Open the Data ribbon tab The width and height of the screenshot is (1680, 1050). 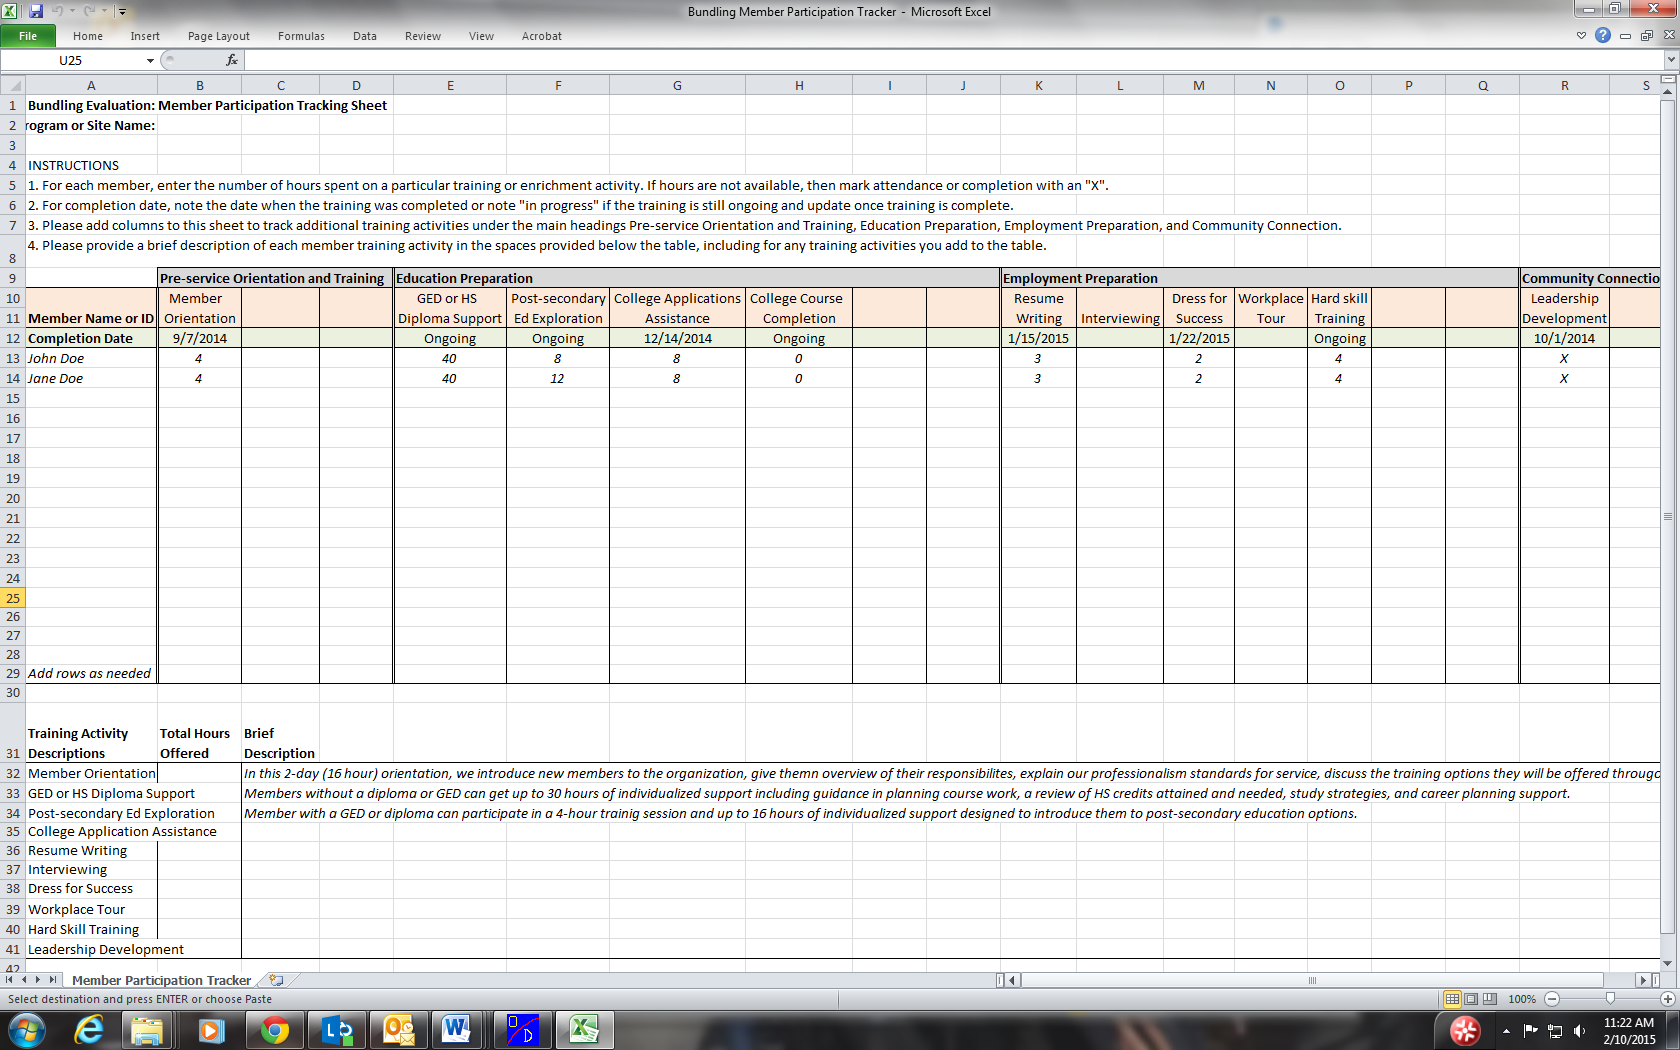(365, 36)
